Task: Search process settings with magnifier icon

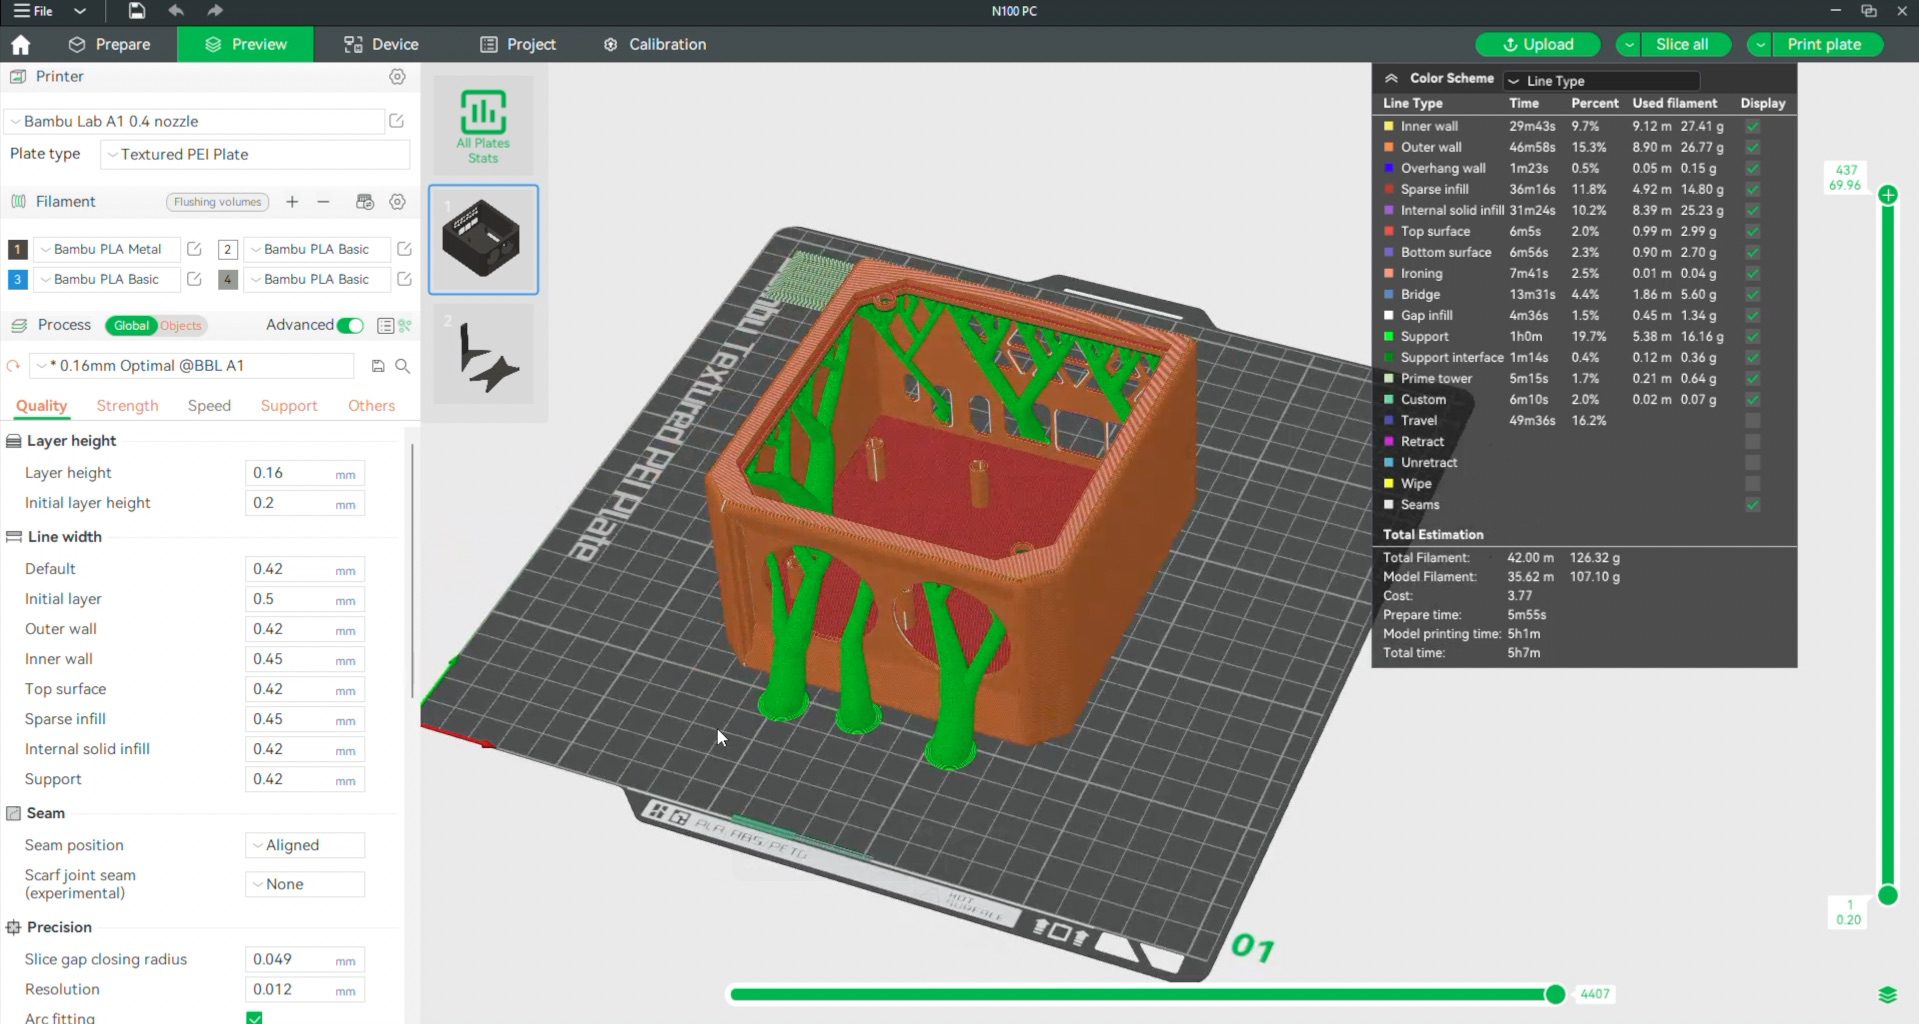Action: (x=403, y=366)
